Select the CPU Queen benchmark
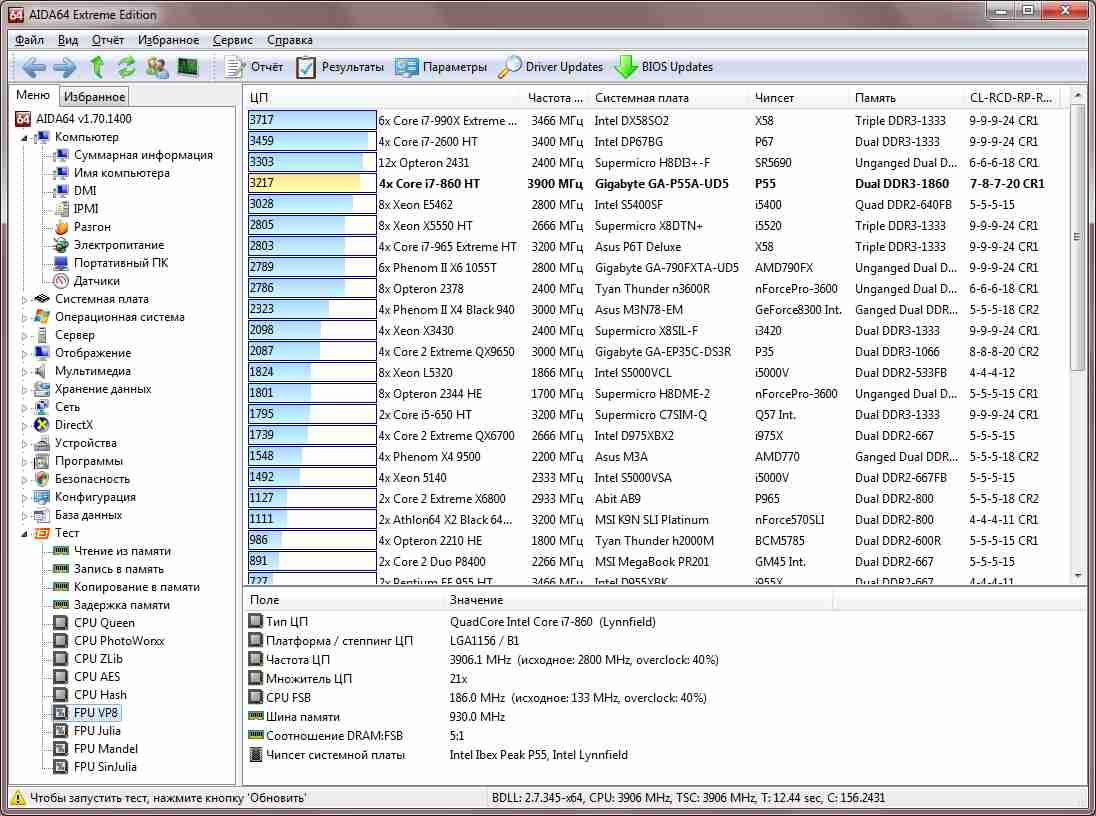 pos(104,623)
